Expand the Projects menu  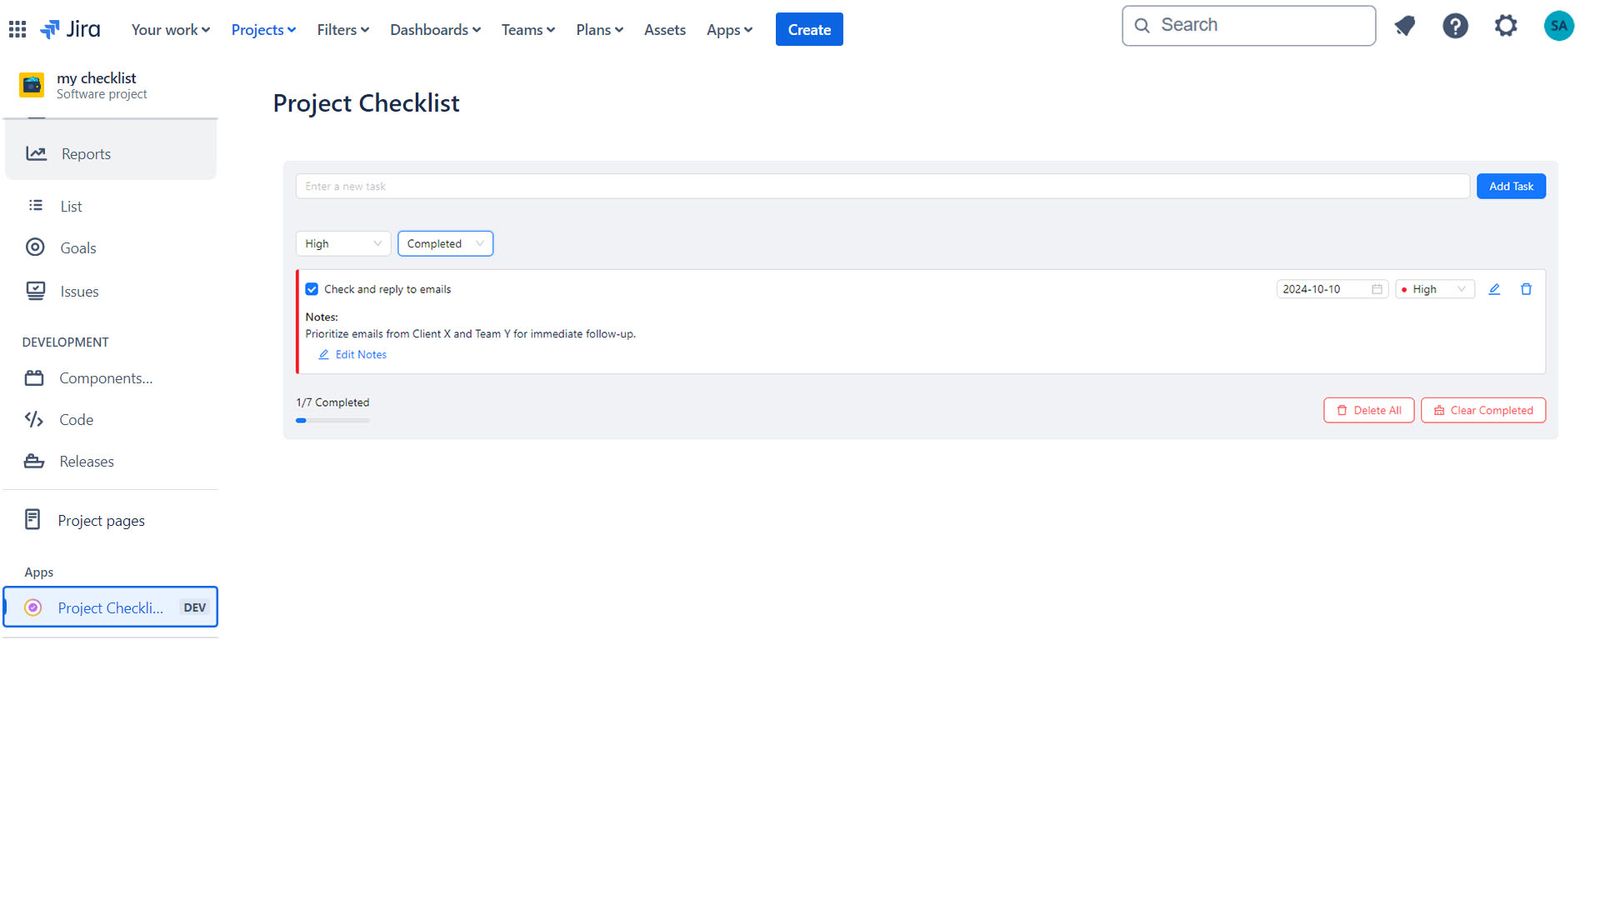(264, 30)
